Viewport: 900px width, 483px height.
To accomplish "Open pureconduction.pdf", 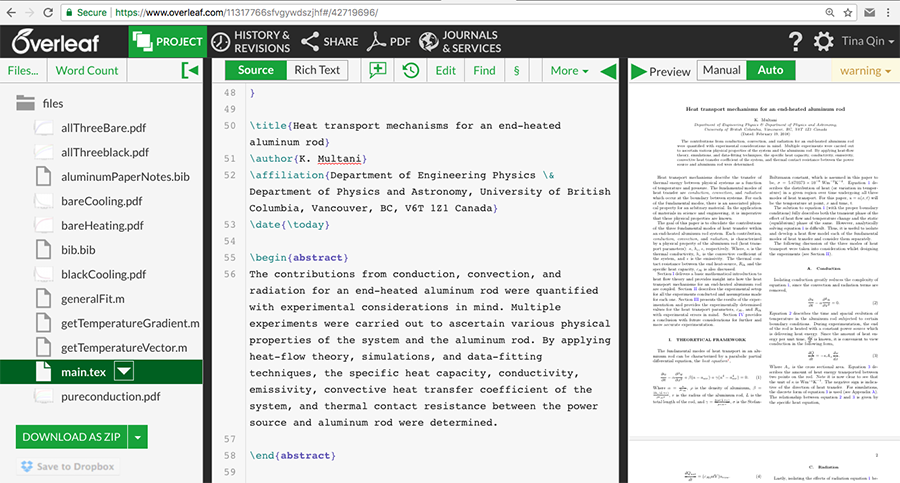I will point(111,396).
